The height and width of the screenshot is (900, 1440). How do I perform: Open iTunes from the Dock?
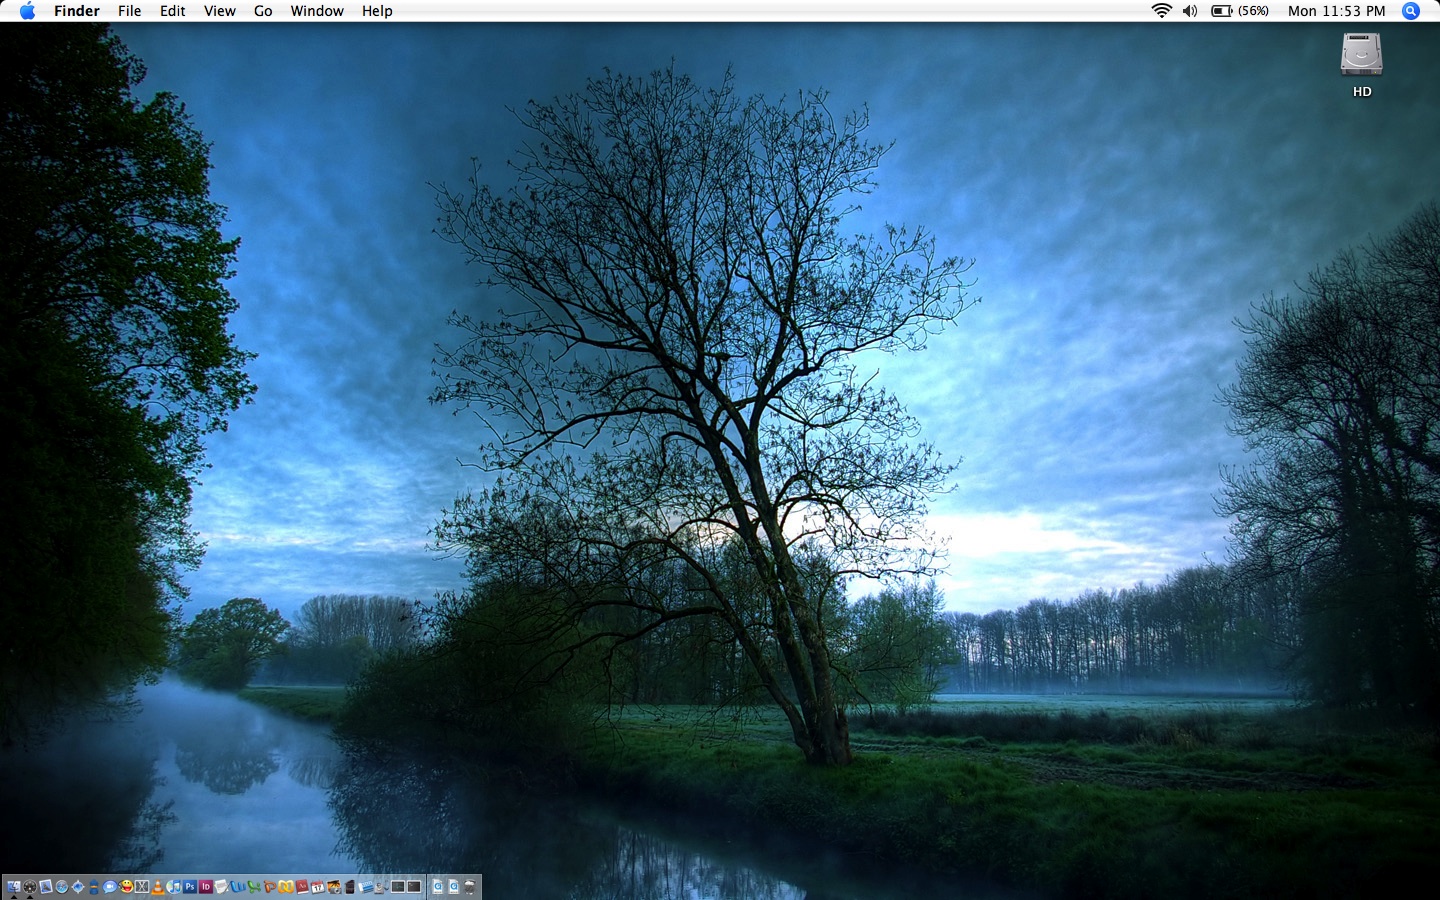[174, 886]
